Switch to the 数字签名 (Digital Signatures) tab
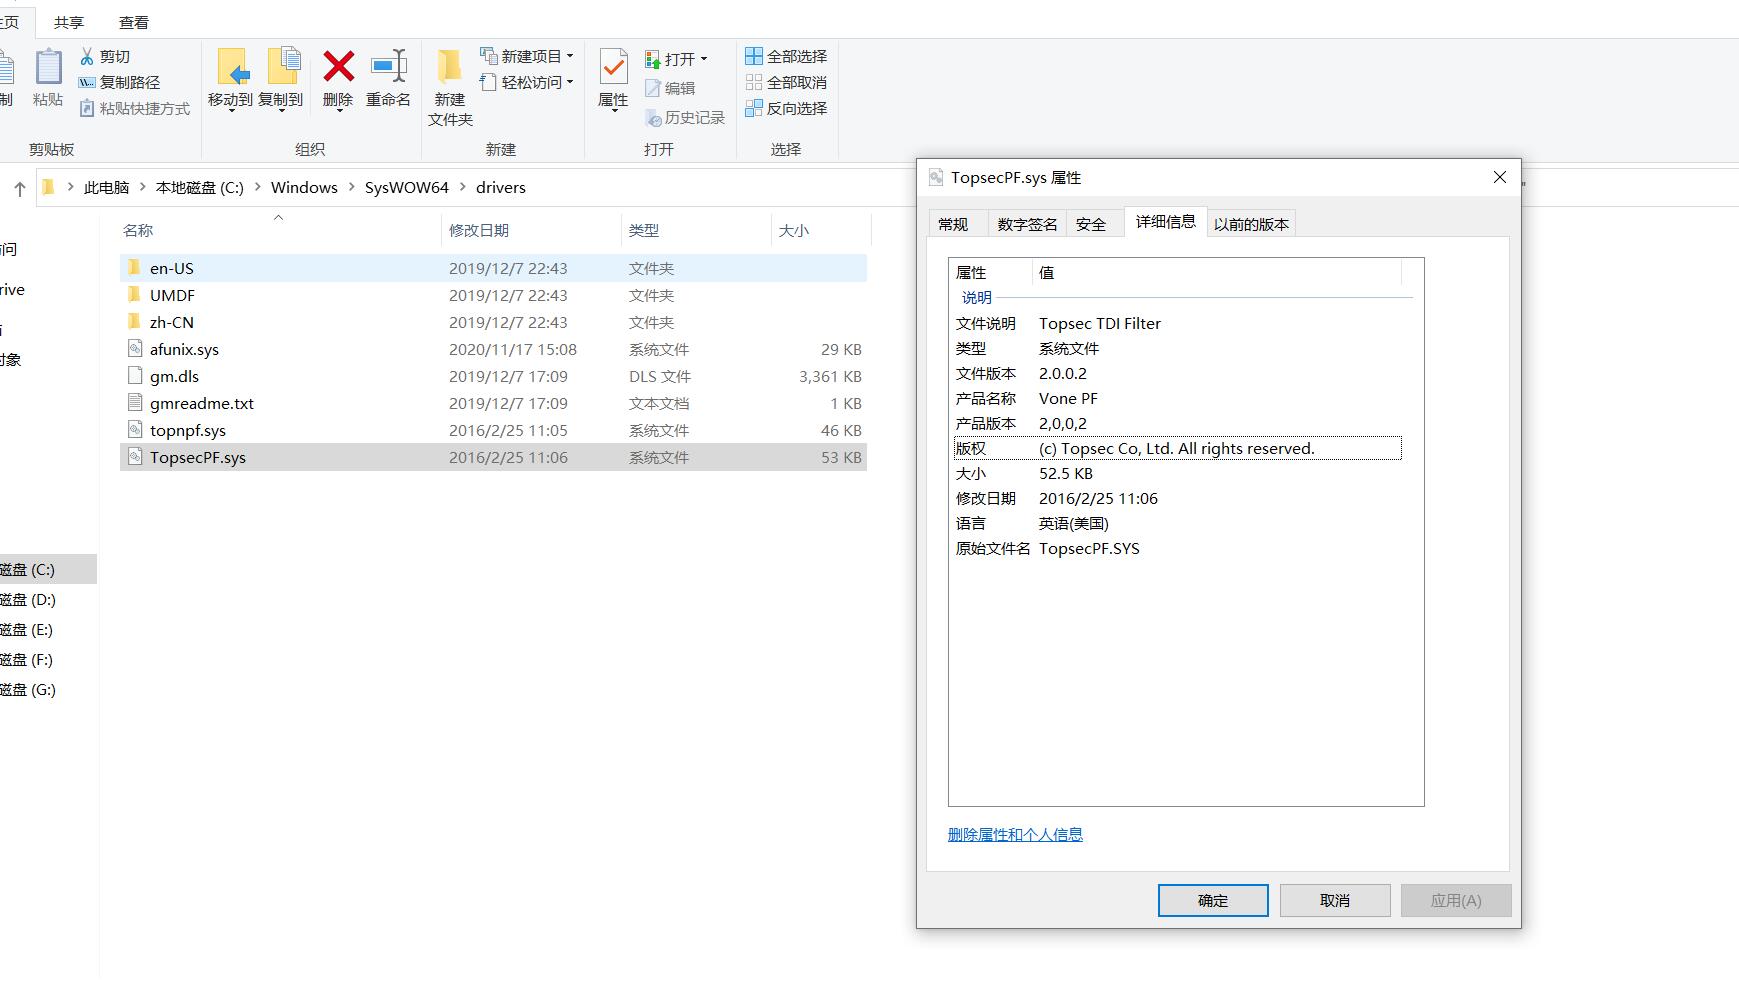Screen dimensions: 1739x986 [x=1027, y=224]
